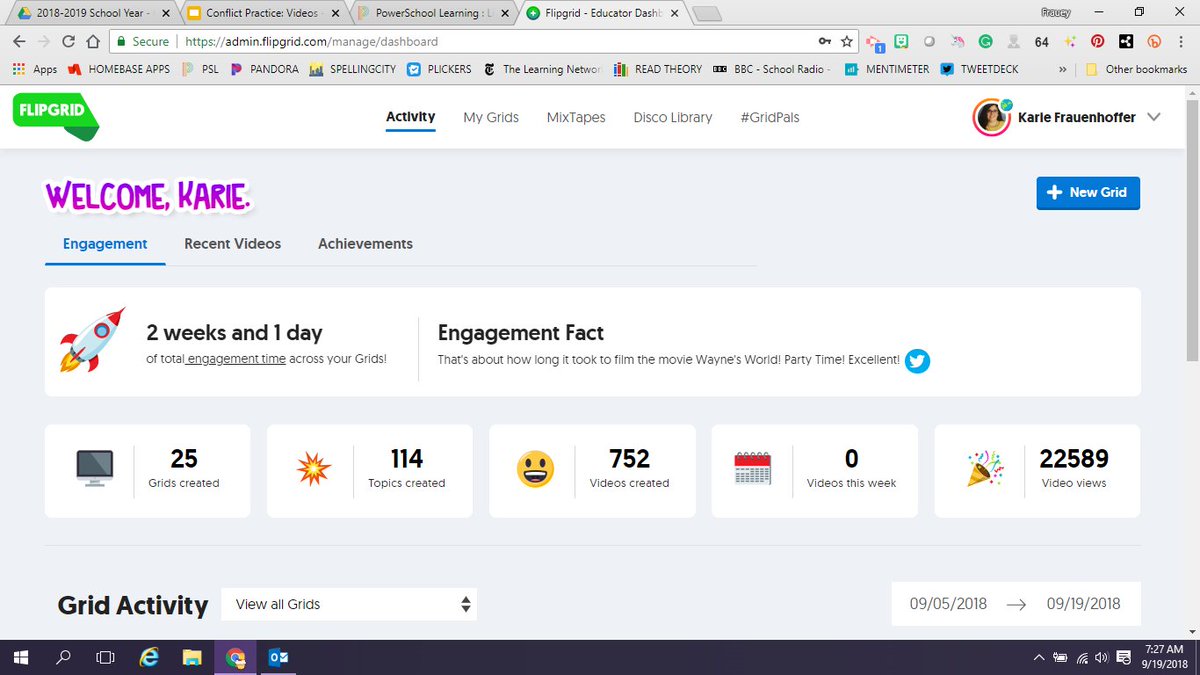Click the Flipgrid logo
This screenshot has width=1200, height=675.
pos(56,116)
